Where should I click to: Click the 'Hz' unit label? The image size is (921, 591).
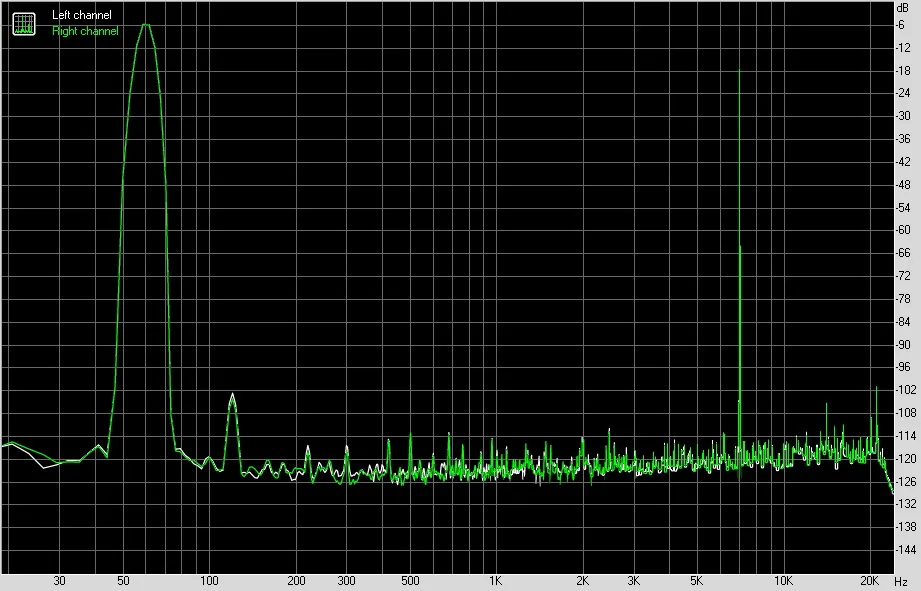tap(901, 582)
